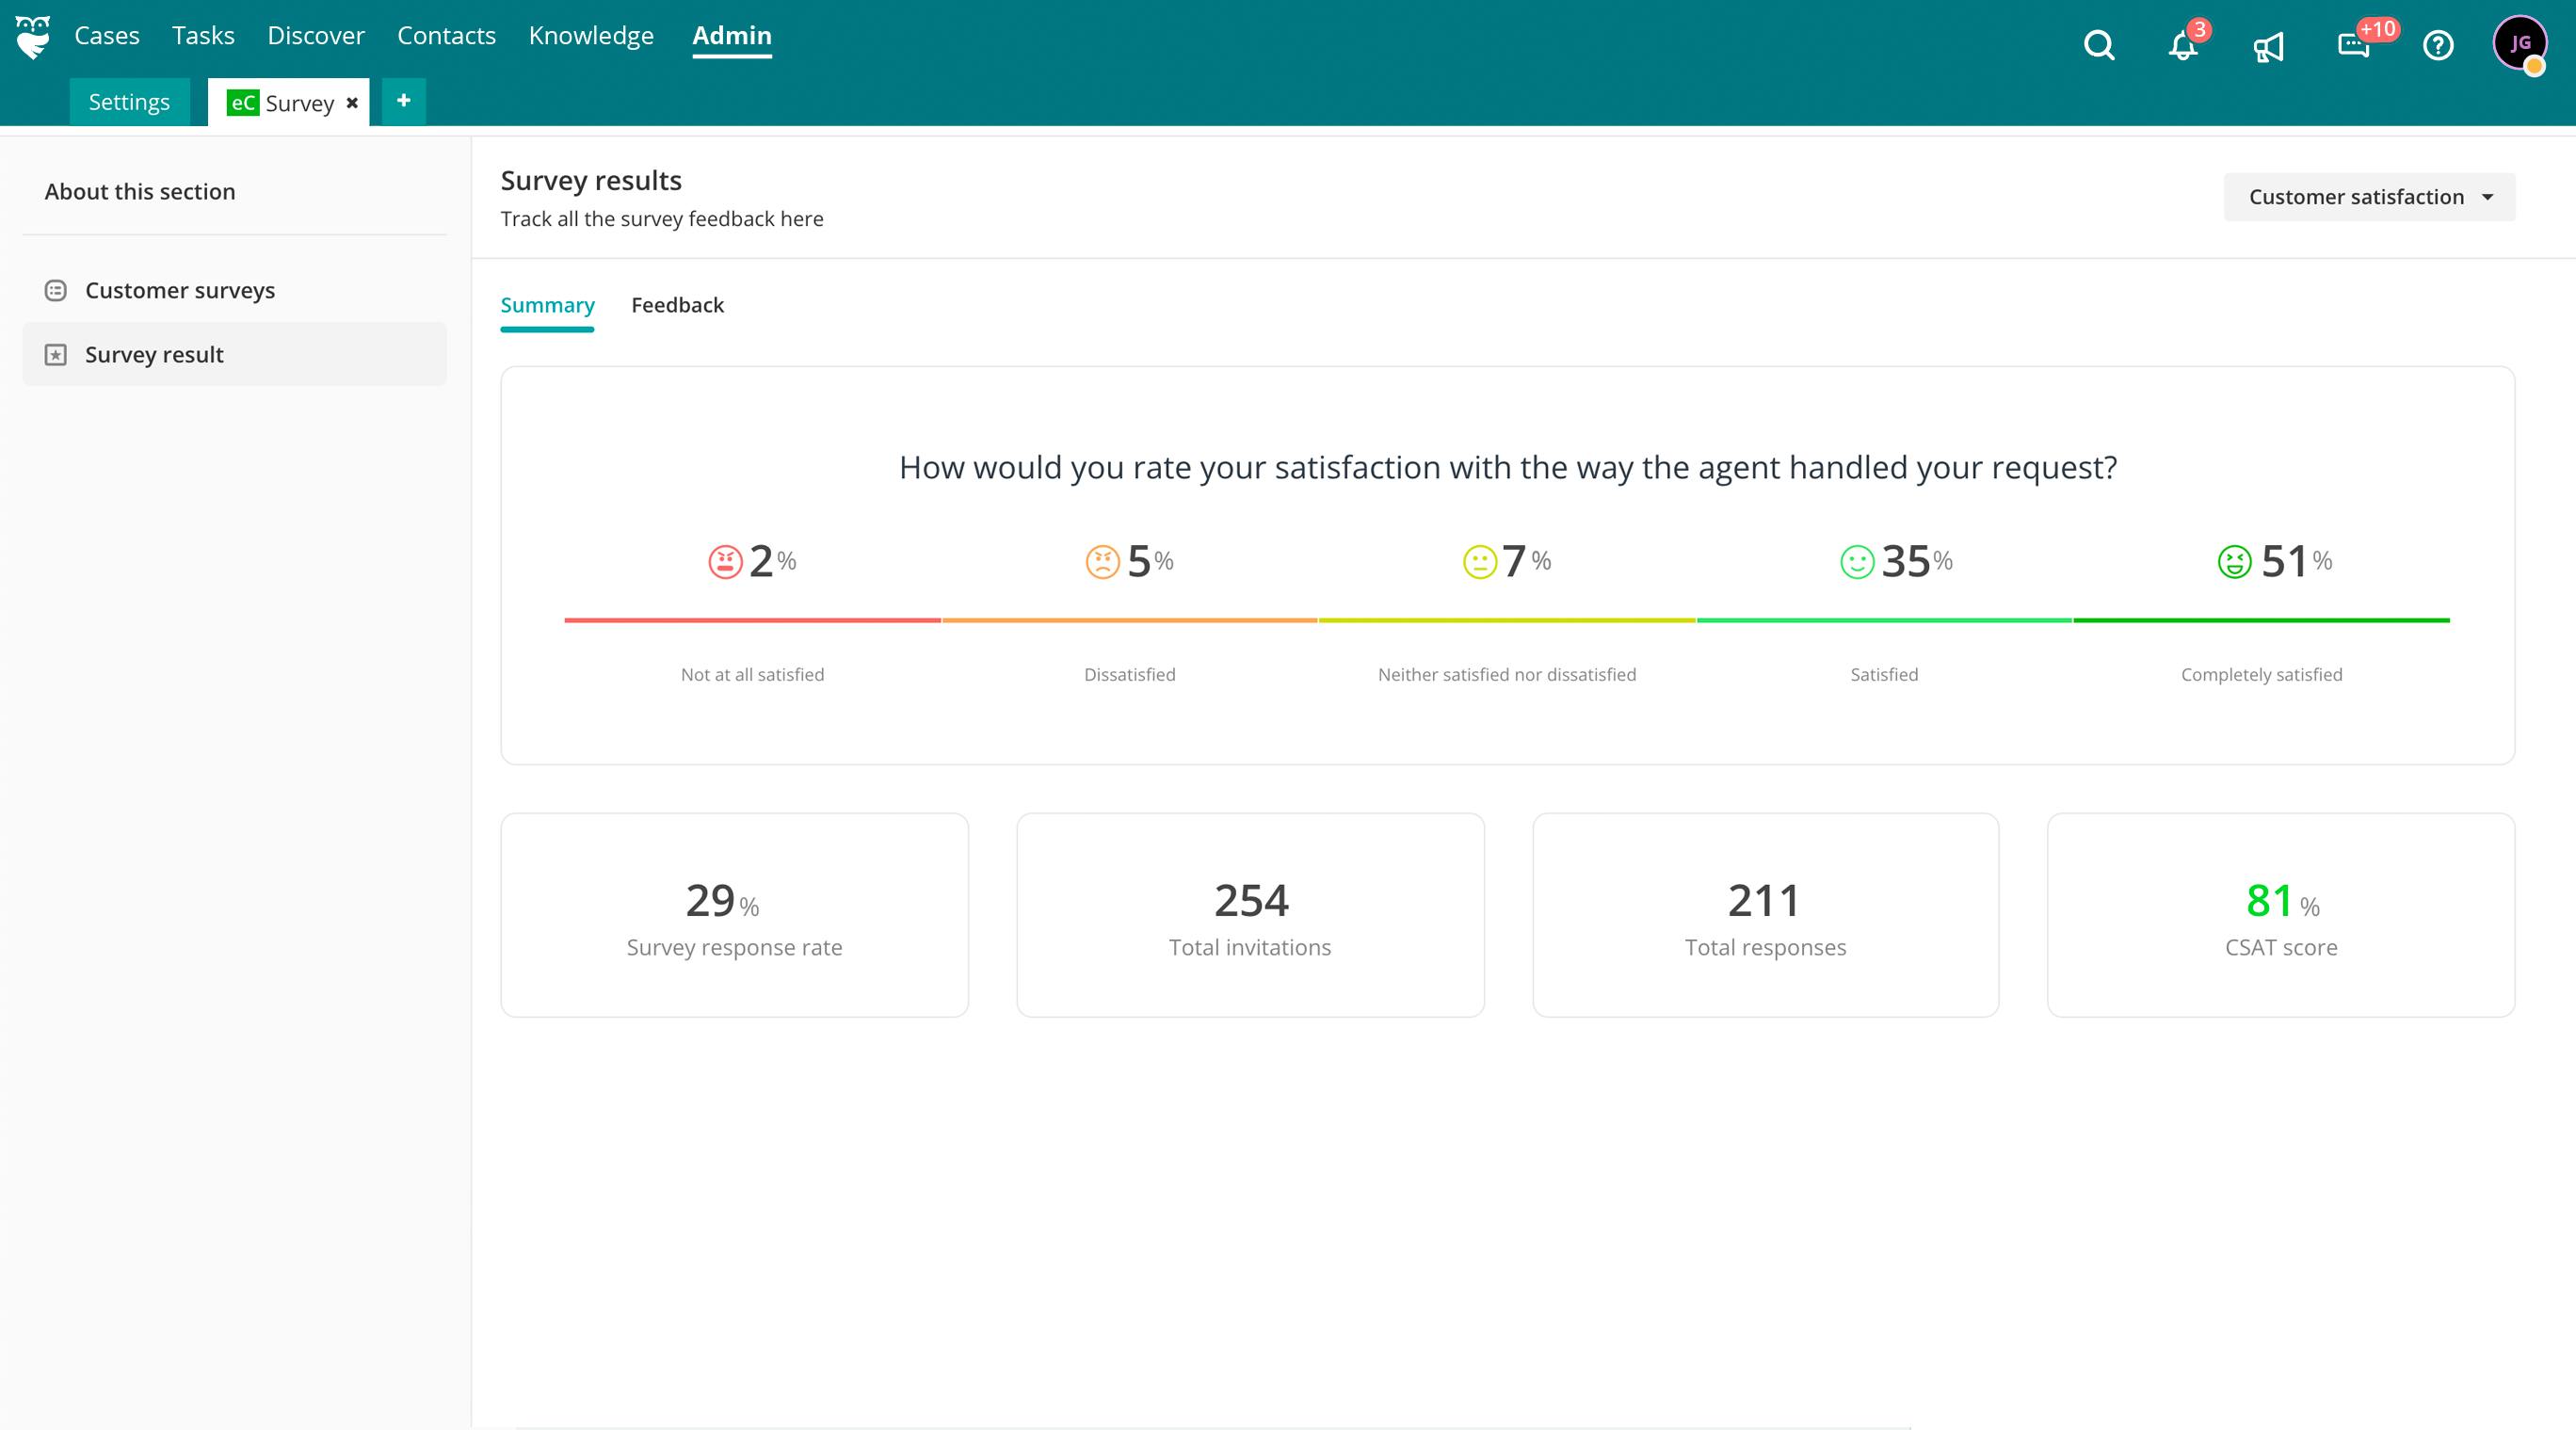Add a new tab with plus button
The height and width of the screenshot is (1430, 2576).
[x=403, y=101]
